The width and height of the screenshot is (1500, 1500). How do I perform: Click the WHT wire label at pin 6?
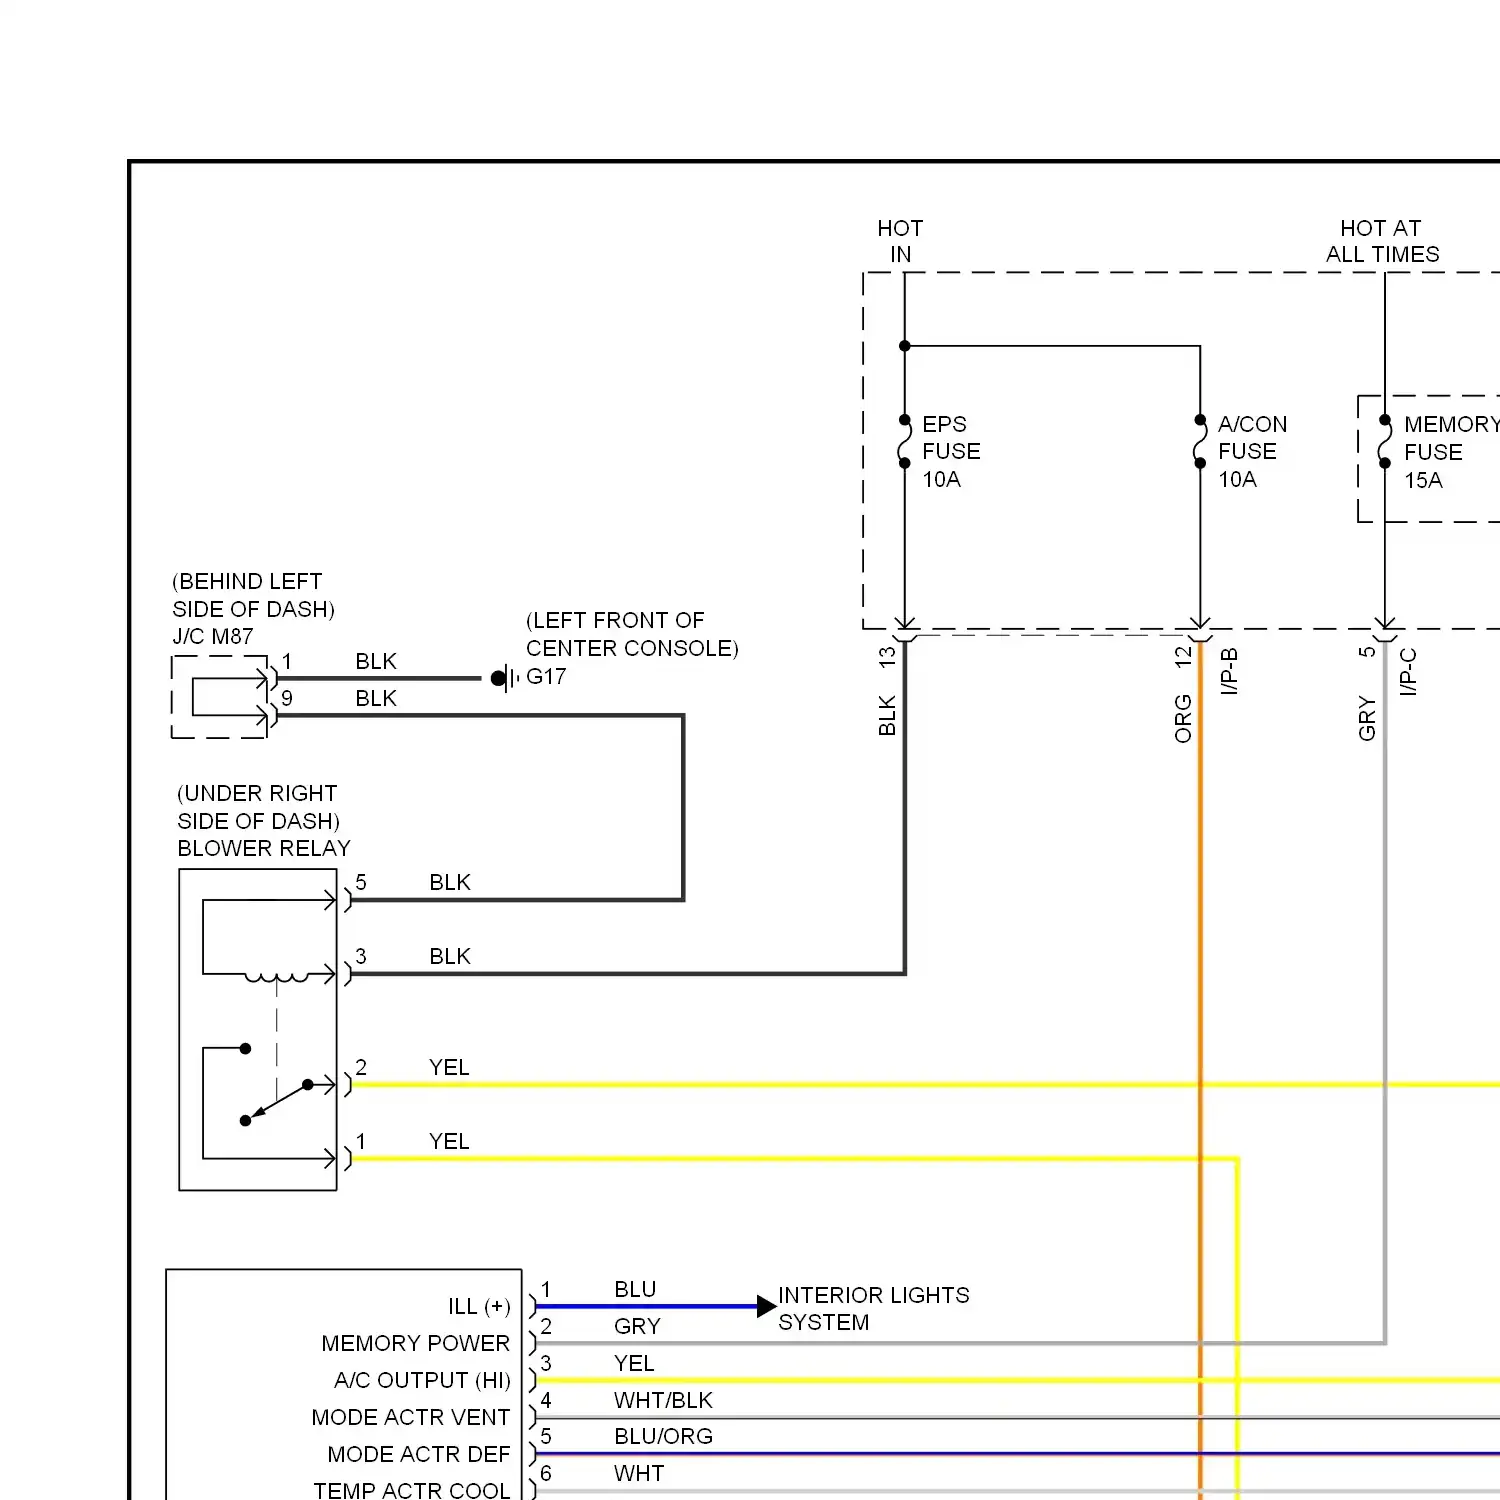[639, 1473]
